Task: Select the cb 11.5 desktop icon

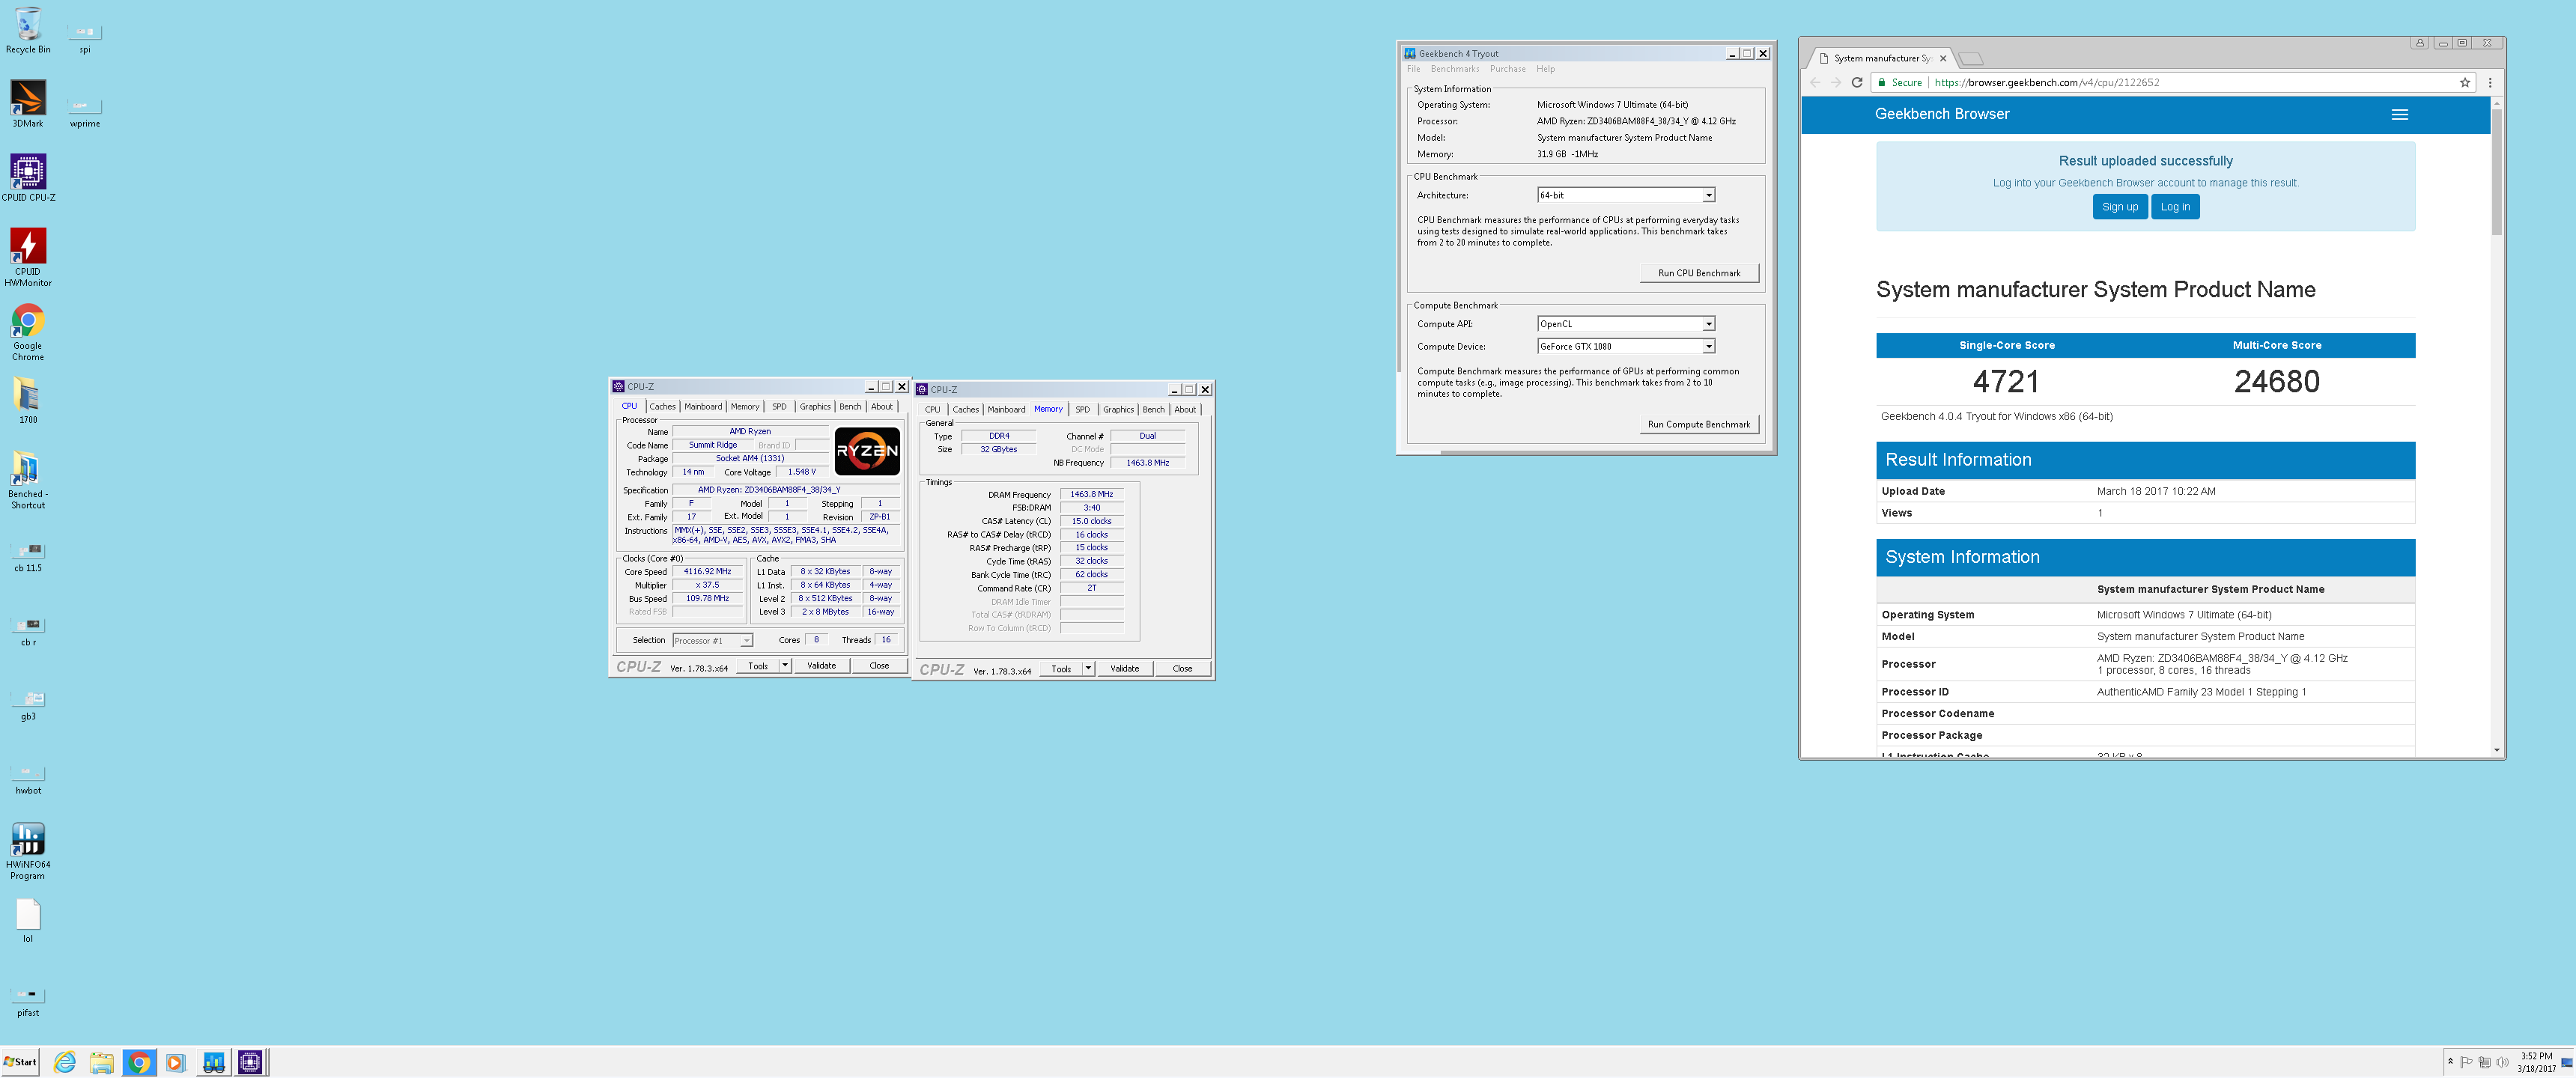Action: (28, 557)
